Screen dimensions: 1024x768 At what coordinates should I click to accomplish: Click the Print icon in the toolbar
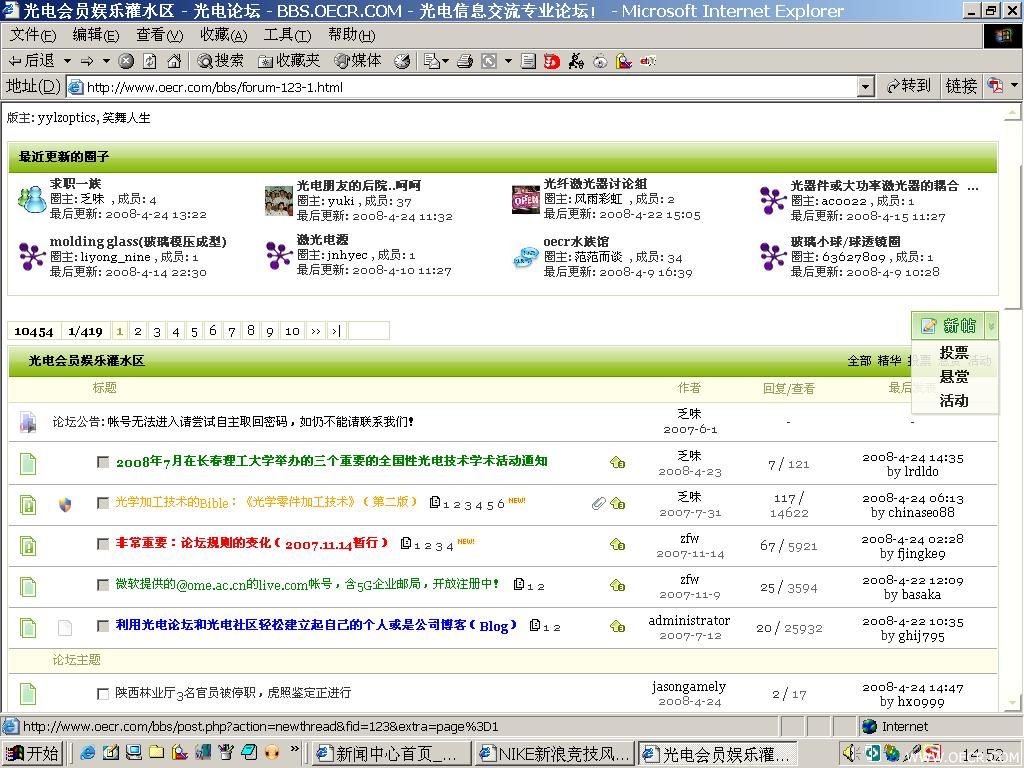(x=464, y=61)
